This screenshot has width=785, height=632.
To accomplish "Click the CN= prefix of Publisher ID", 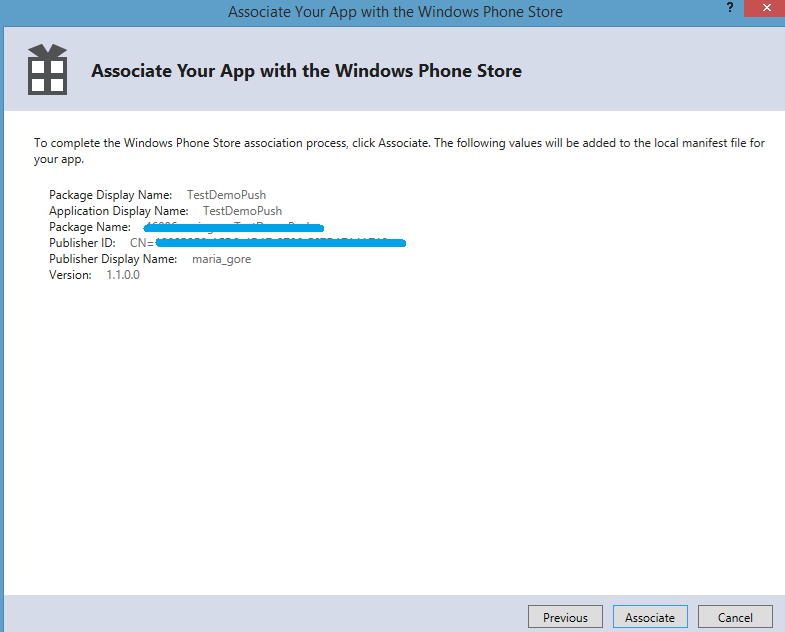I will point(142,243).
